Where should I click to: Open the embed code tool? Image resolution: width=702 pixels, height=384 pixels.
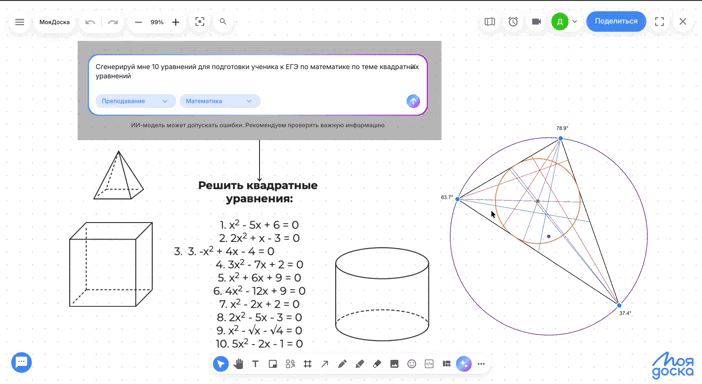click(429, 364)
